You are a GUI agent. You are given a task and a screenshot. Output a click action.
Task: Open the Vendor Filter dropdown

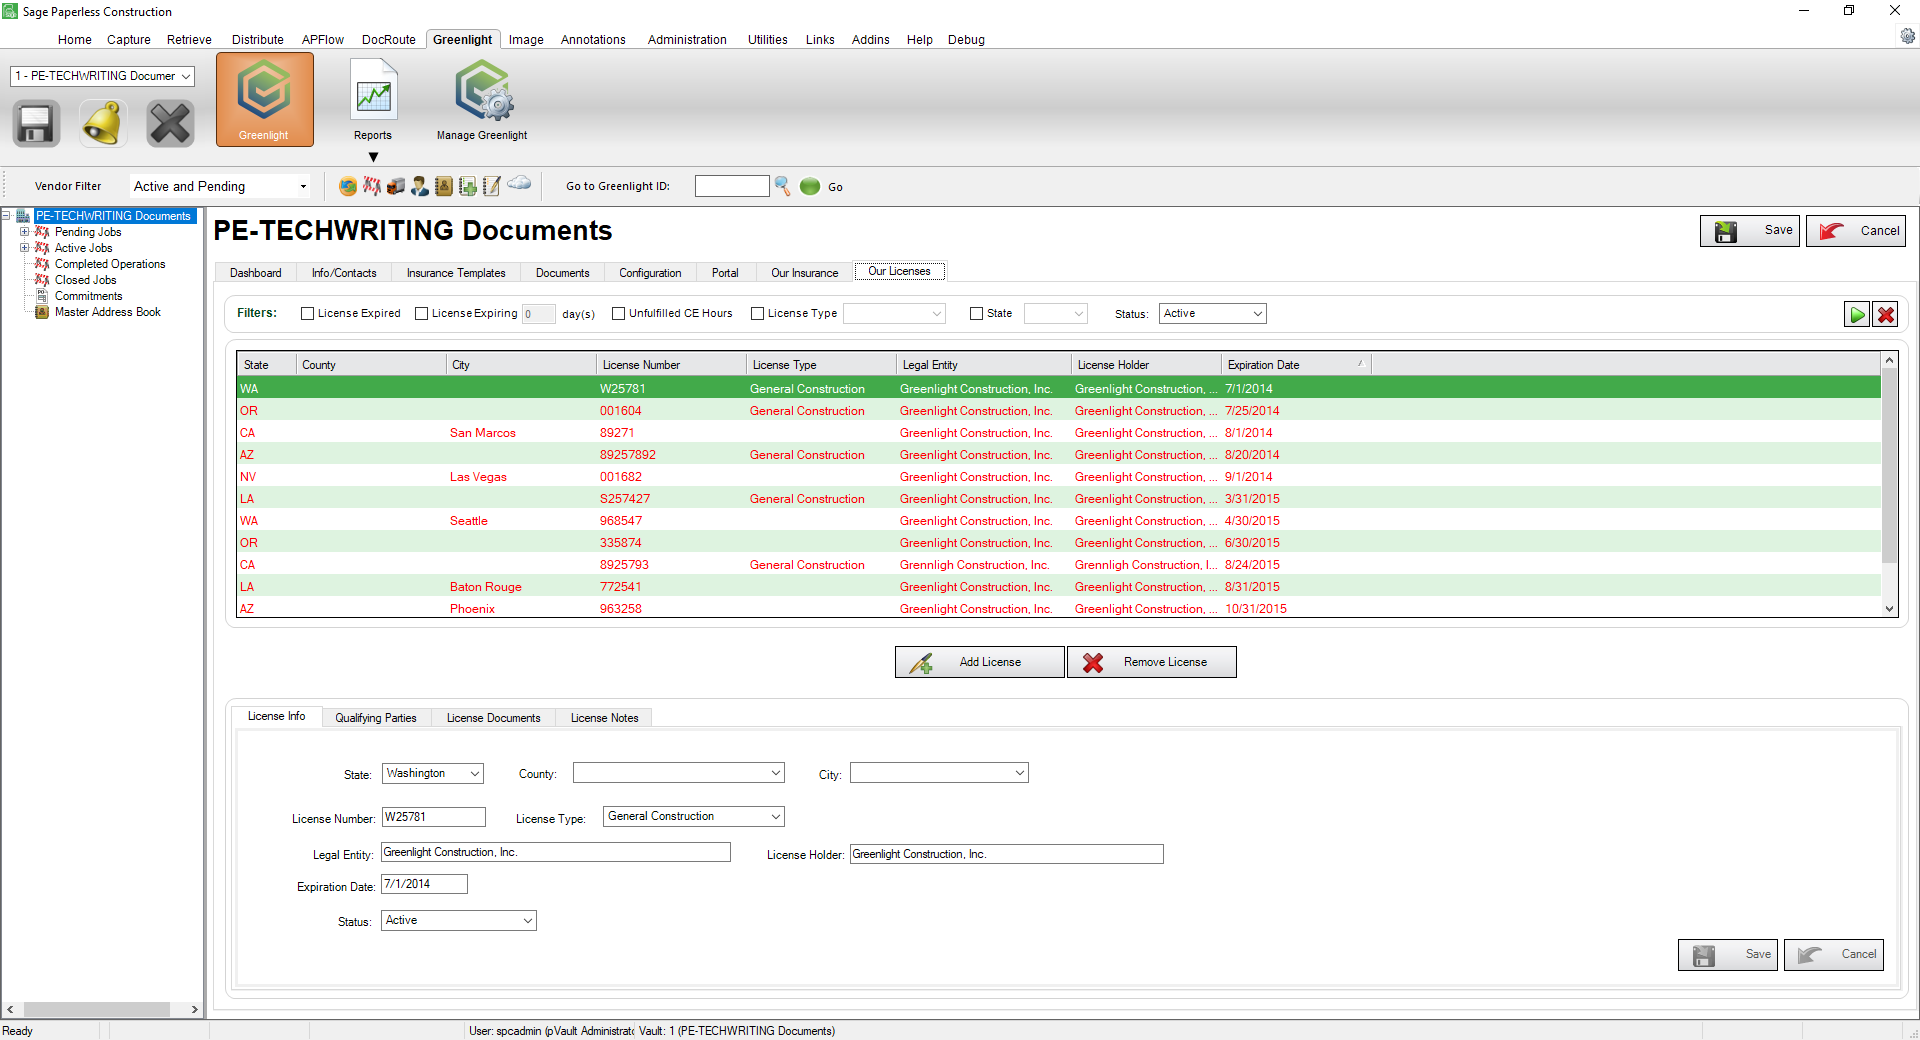pos(220,187)
